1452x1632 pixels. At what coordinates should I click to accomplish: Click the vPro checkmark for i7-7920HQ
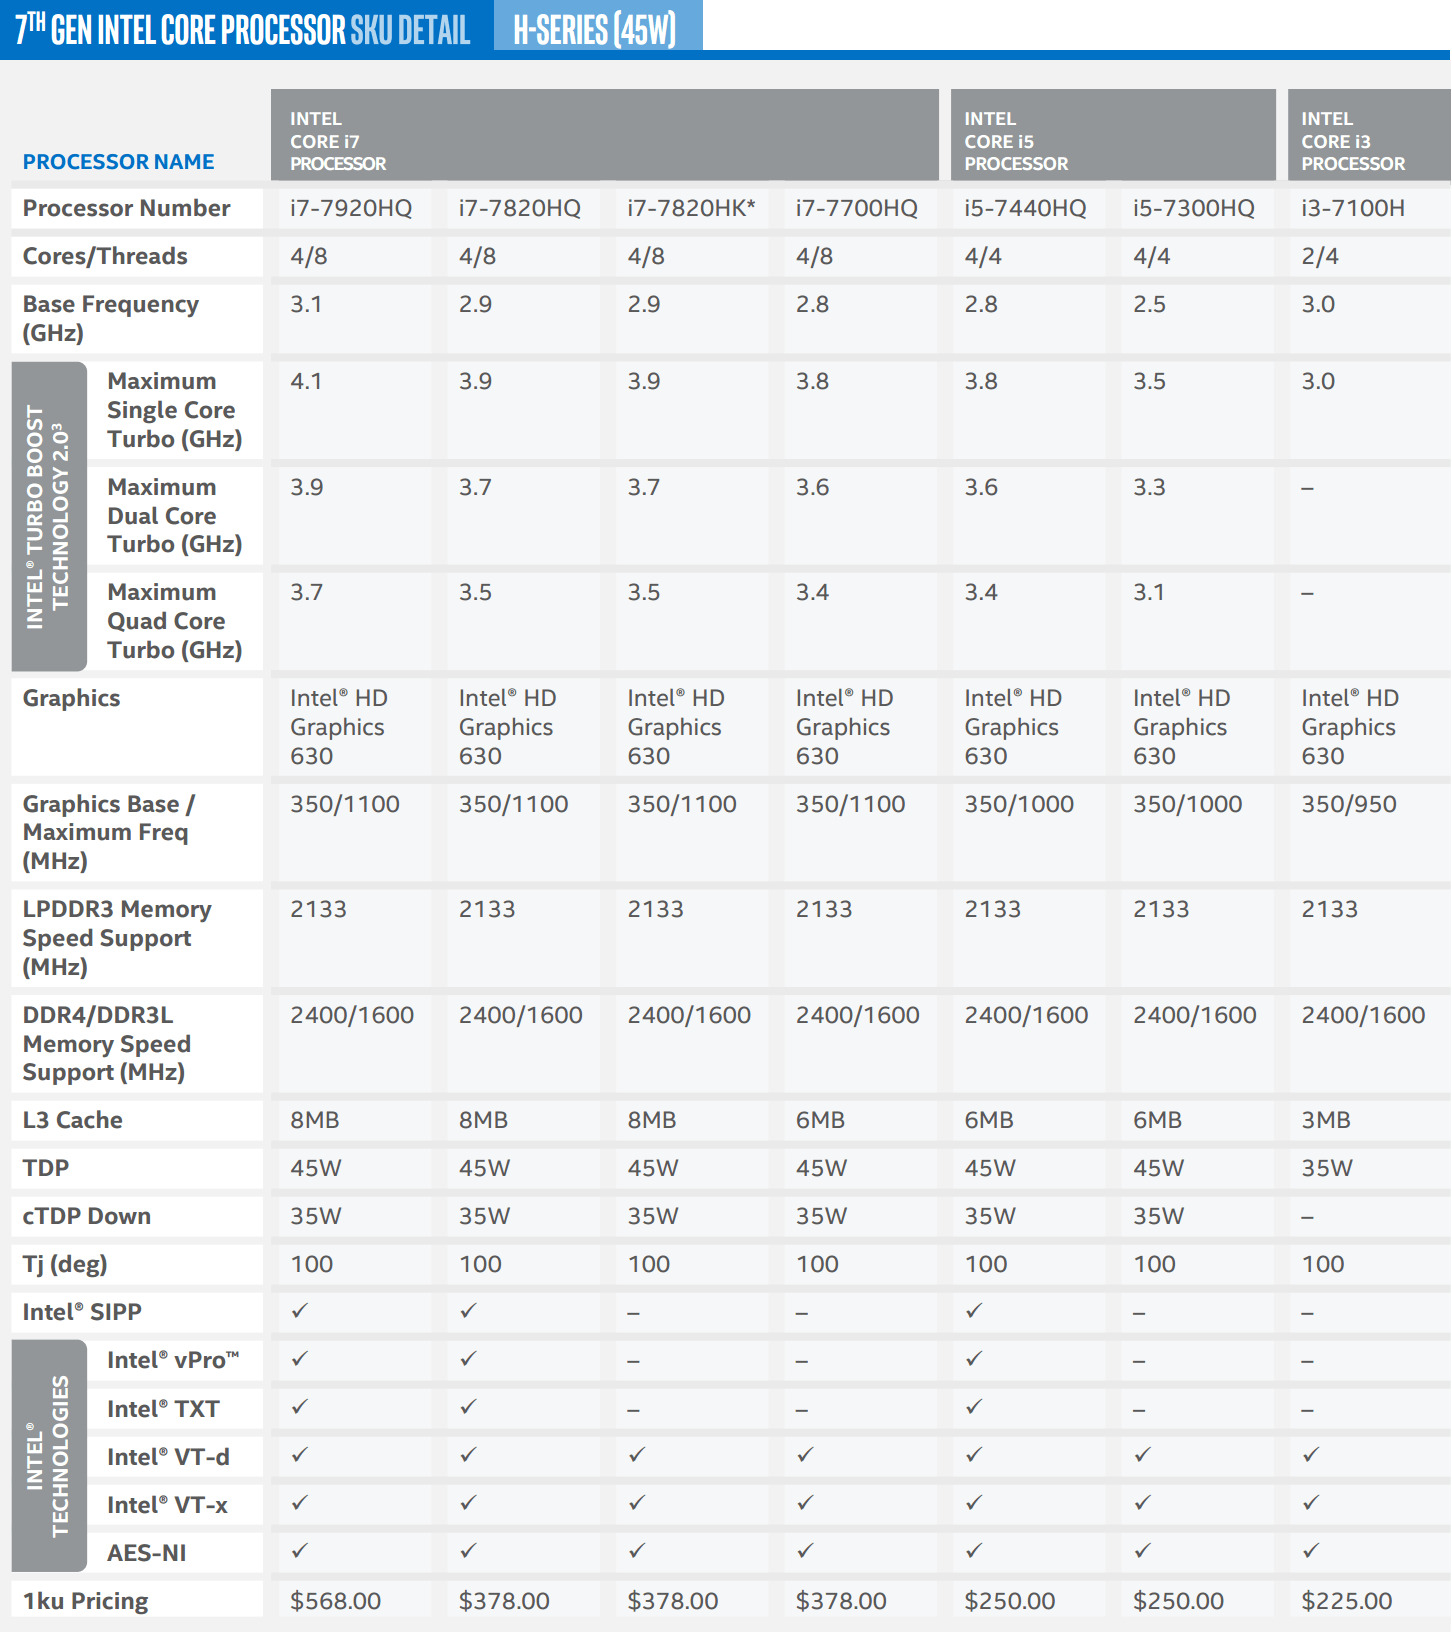[x=300, y=1359]
